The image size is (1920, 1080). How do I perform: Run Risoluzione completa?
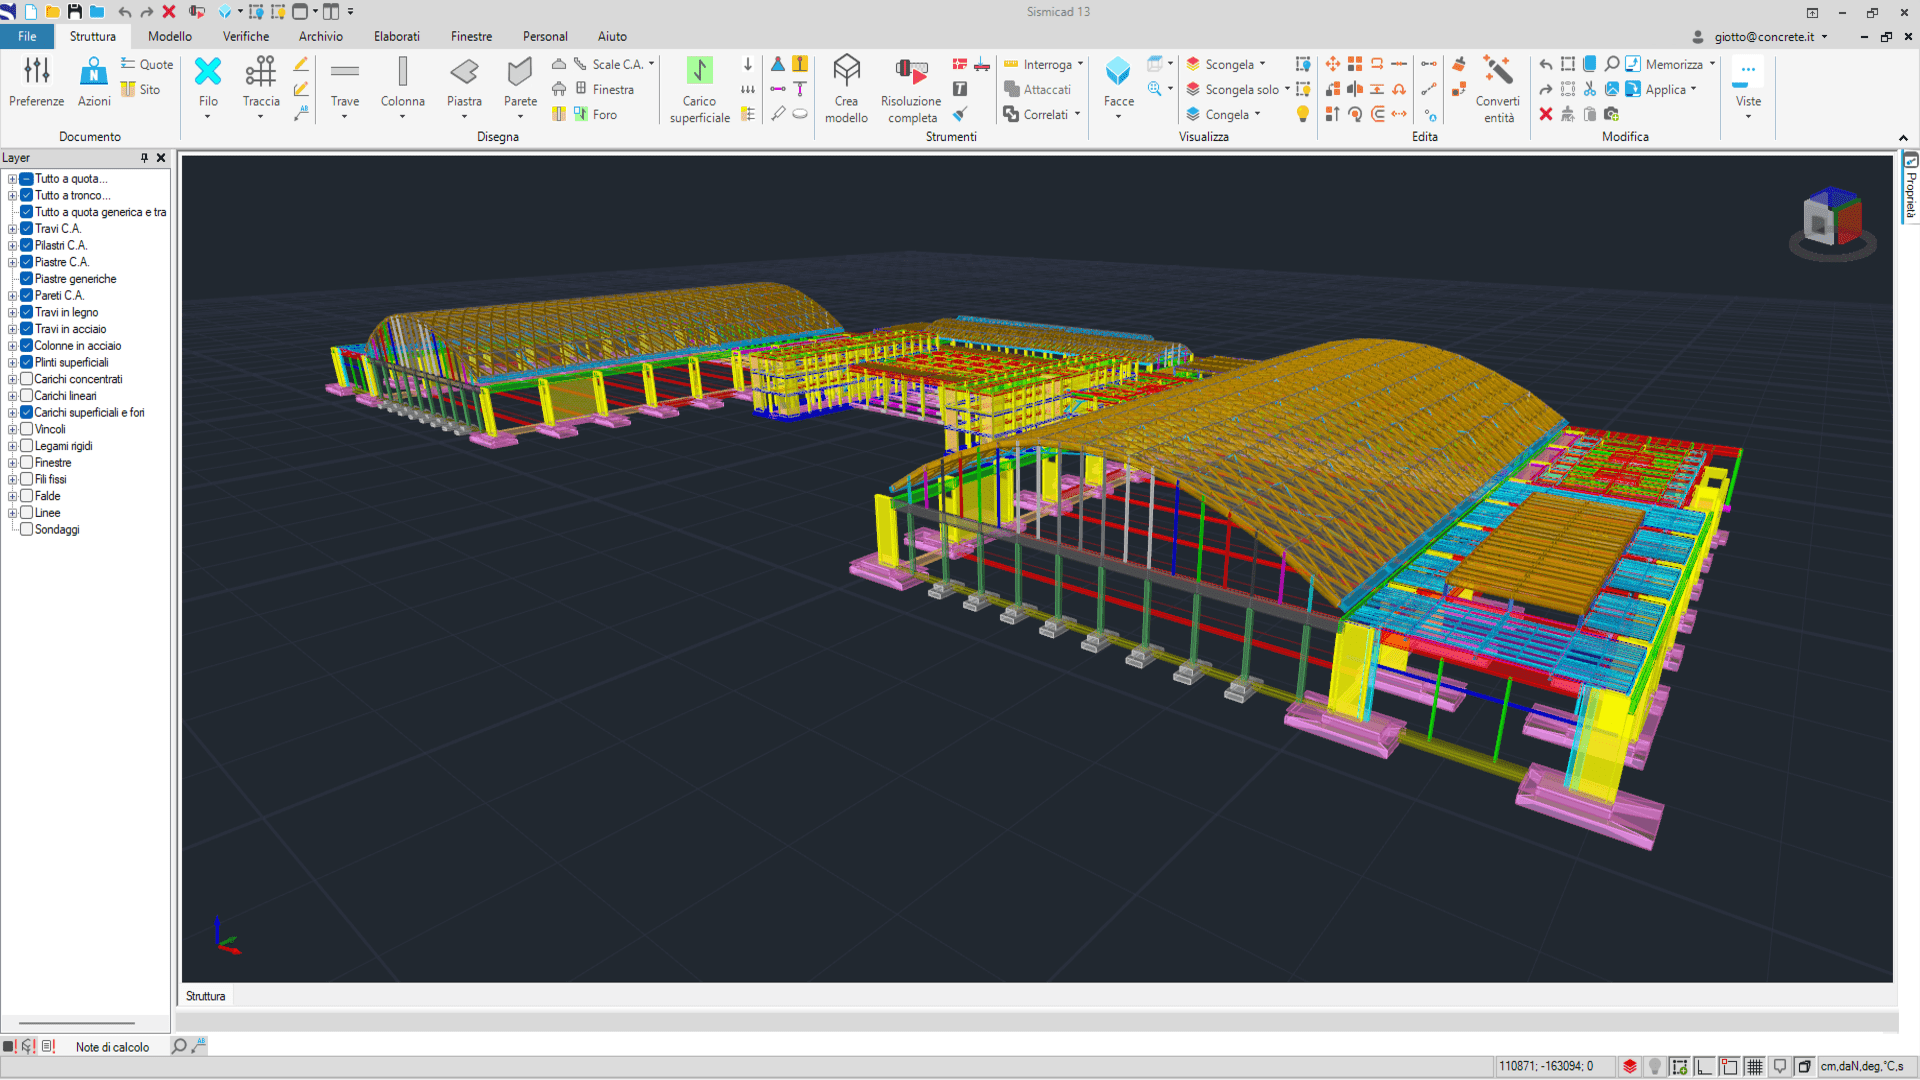(x=911, y=90)
